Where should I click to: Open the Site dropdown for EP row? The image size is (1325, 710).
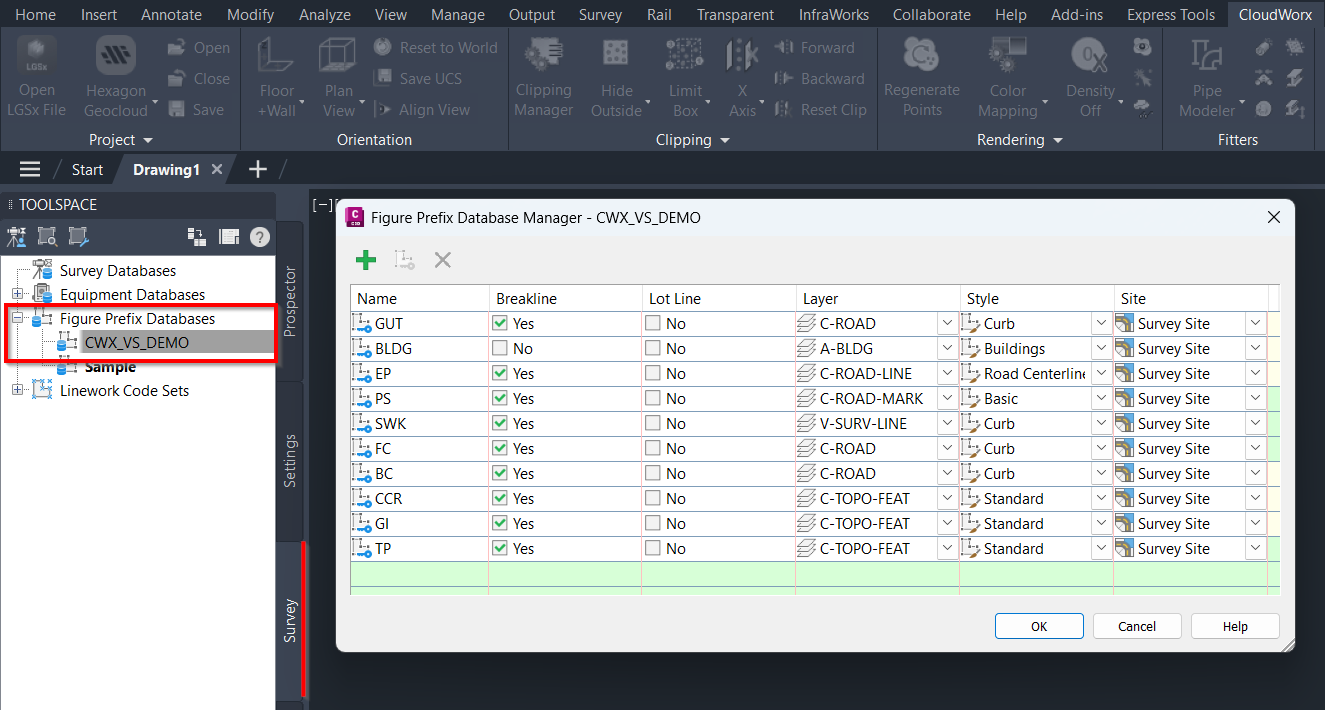[x=1255, y=374]
